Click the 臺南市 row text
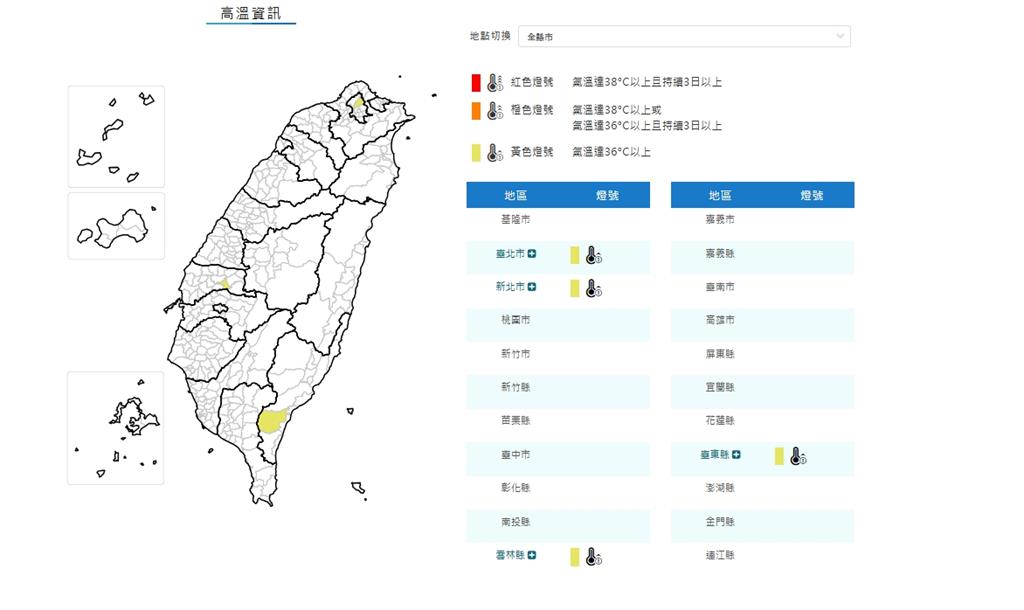 [720, 287]
